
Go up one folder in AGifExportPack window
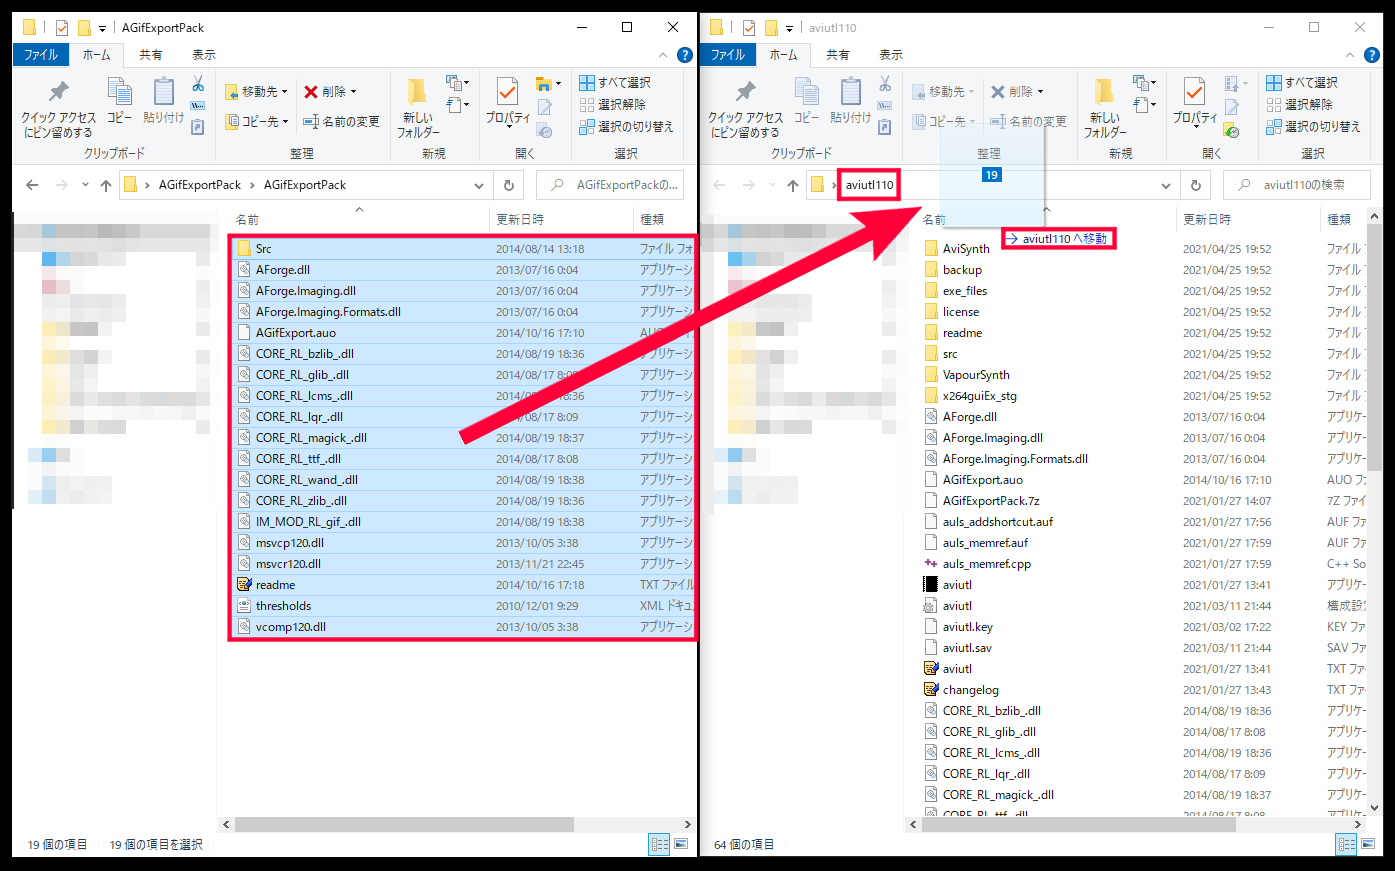106,185
